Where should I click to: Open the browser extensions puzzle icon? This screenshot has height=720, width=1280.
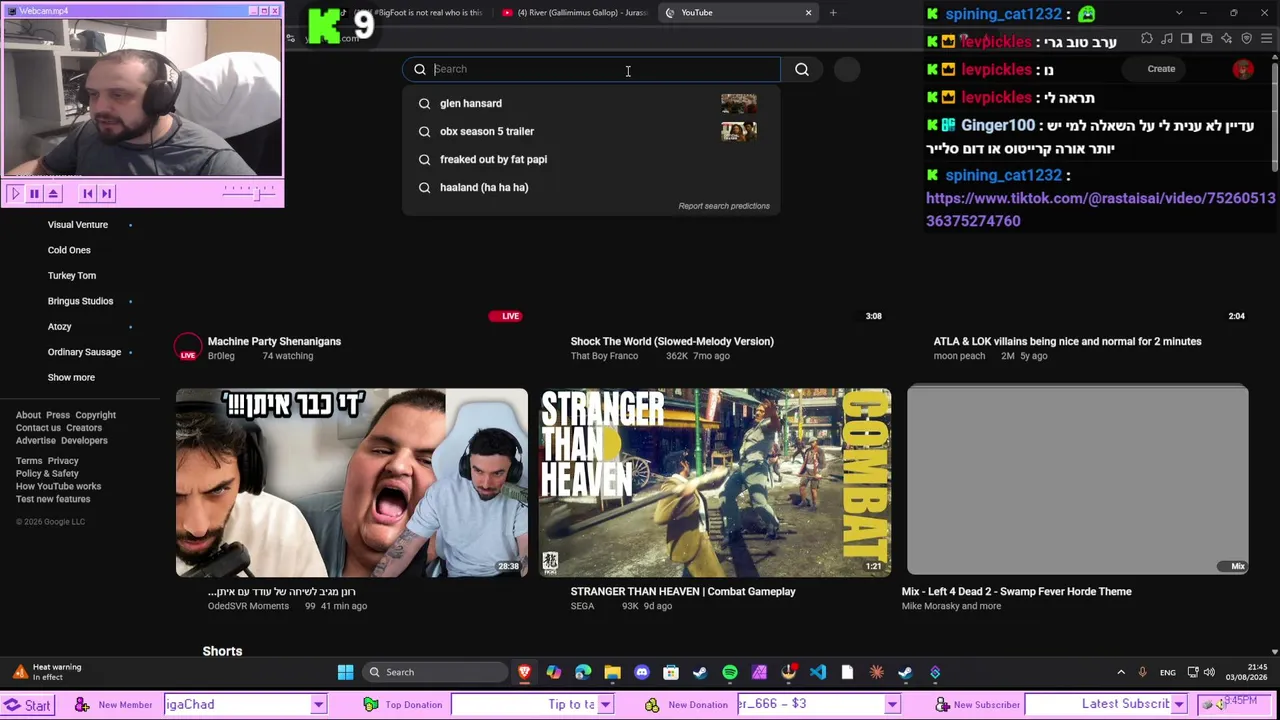click(x=1147, y=39)
